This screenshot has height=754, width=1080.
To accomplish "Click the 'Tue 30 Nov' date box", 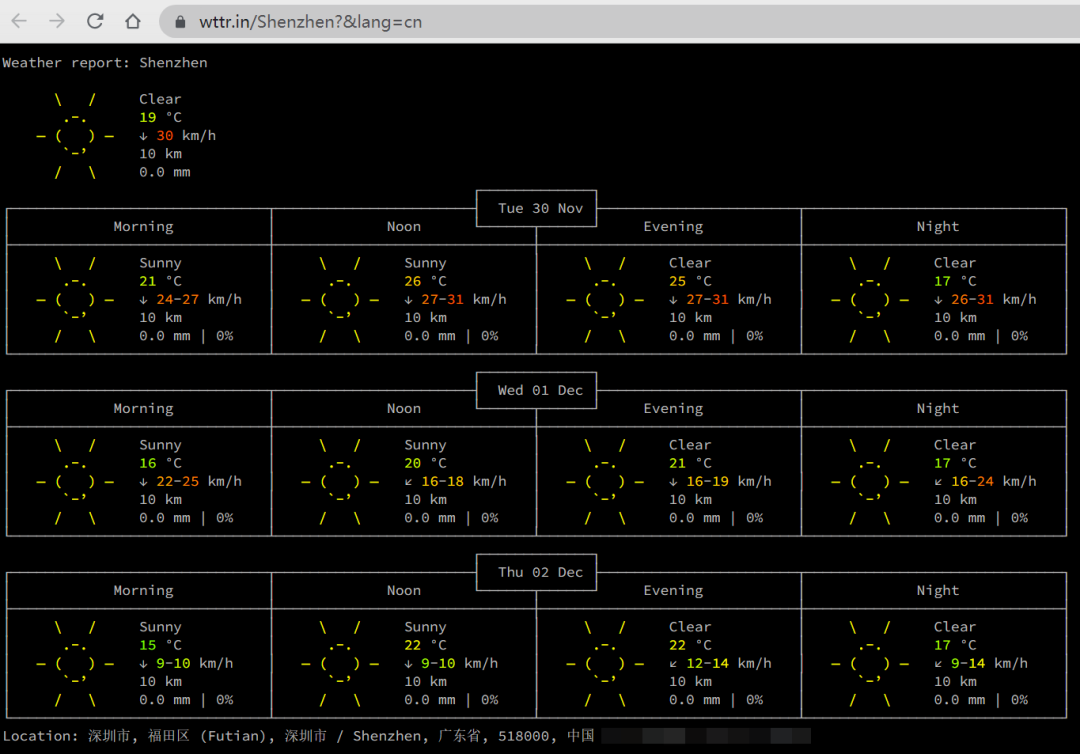I will click(x=537, y=208).
